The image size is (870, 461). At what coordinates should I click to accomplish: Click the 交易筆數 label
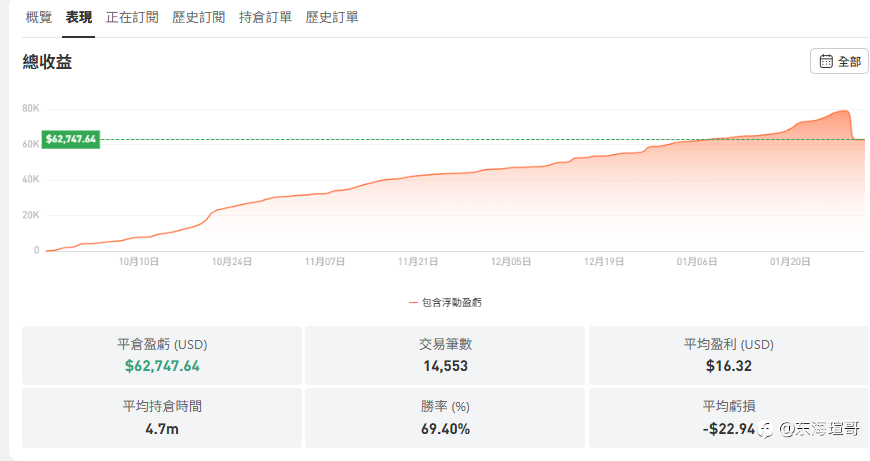pyautogui.click(x=446, y=345)
